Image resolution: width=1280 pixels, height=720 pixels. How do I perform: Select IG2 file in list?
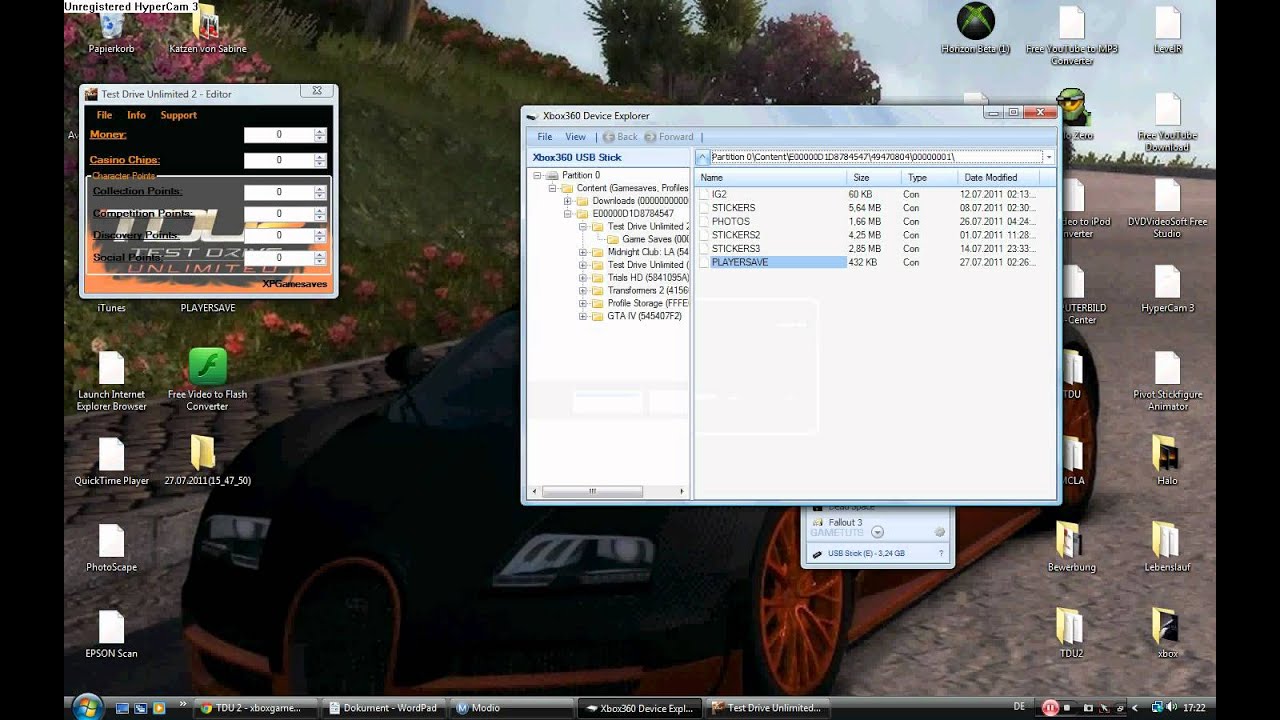[x=719, y=194]
